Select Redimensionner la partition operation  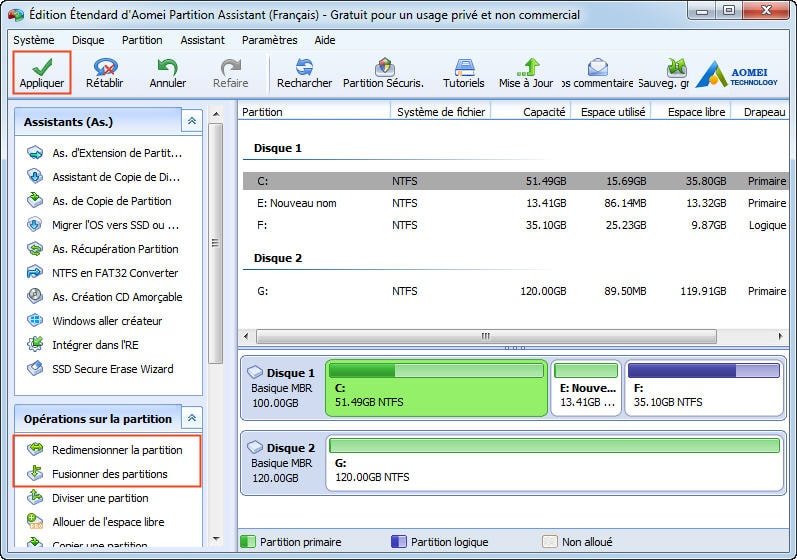pyautogui.click(x=105, y=450)
